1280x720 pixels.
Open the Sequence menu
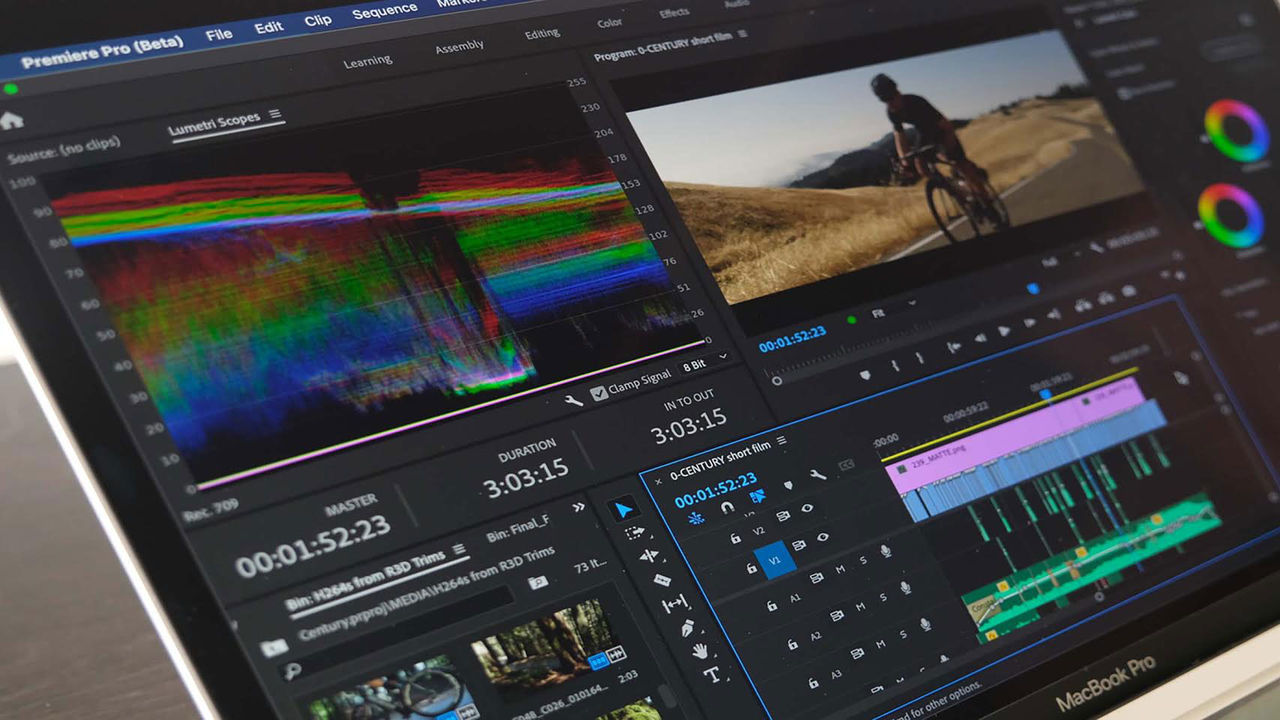point(385,10)
